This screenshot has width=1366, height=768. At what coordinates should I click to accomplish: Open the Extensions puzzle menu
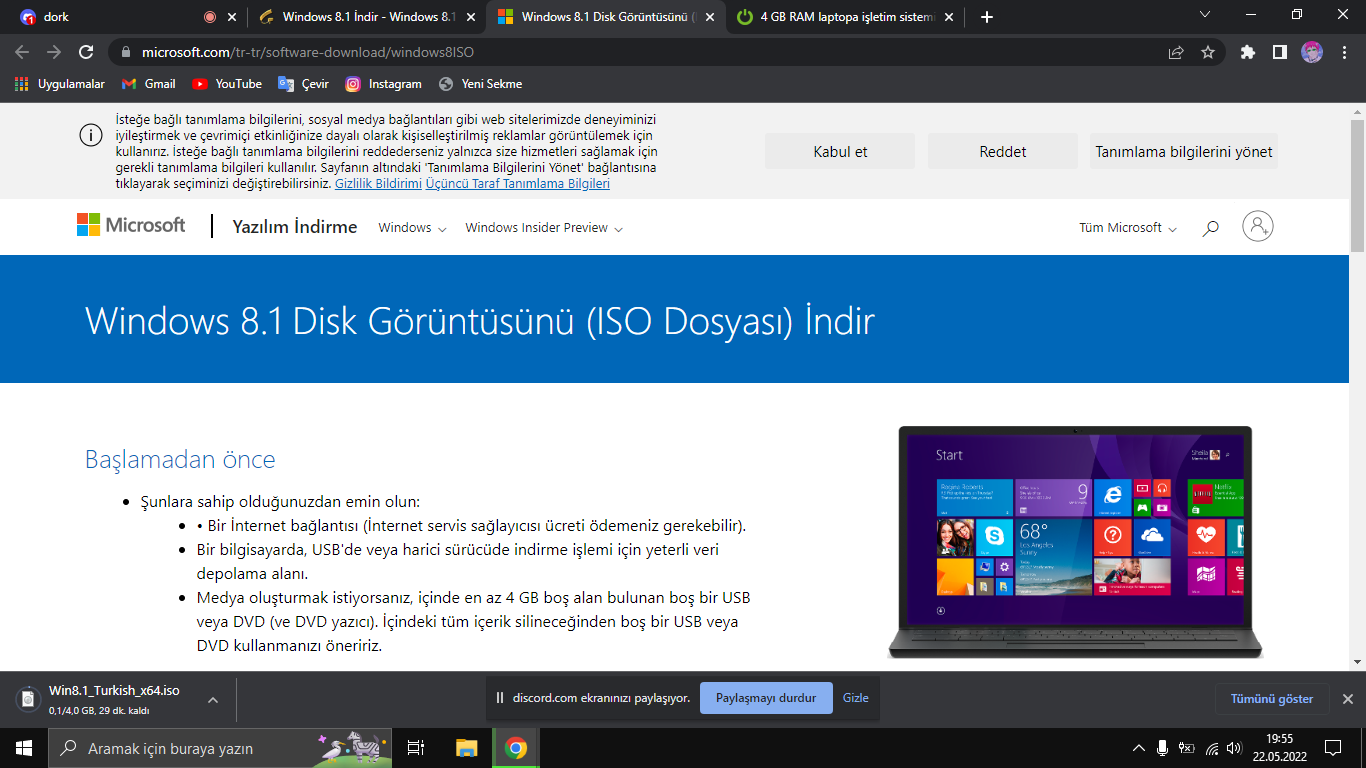click(1247, 52)
